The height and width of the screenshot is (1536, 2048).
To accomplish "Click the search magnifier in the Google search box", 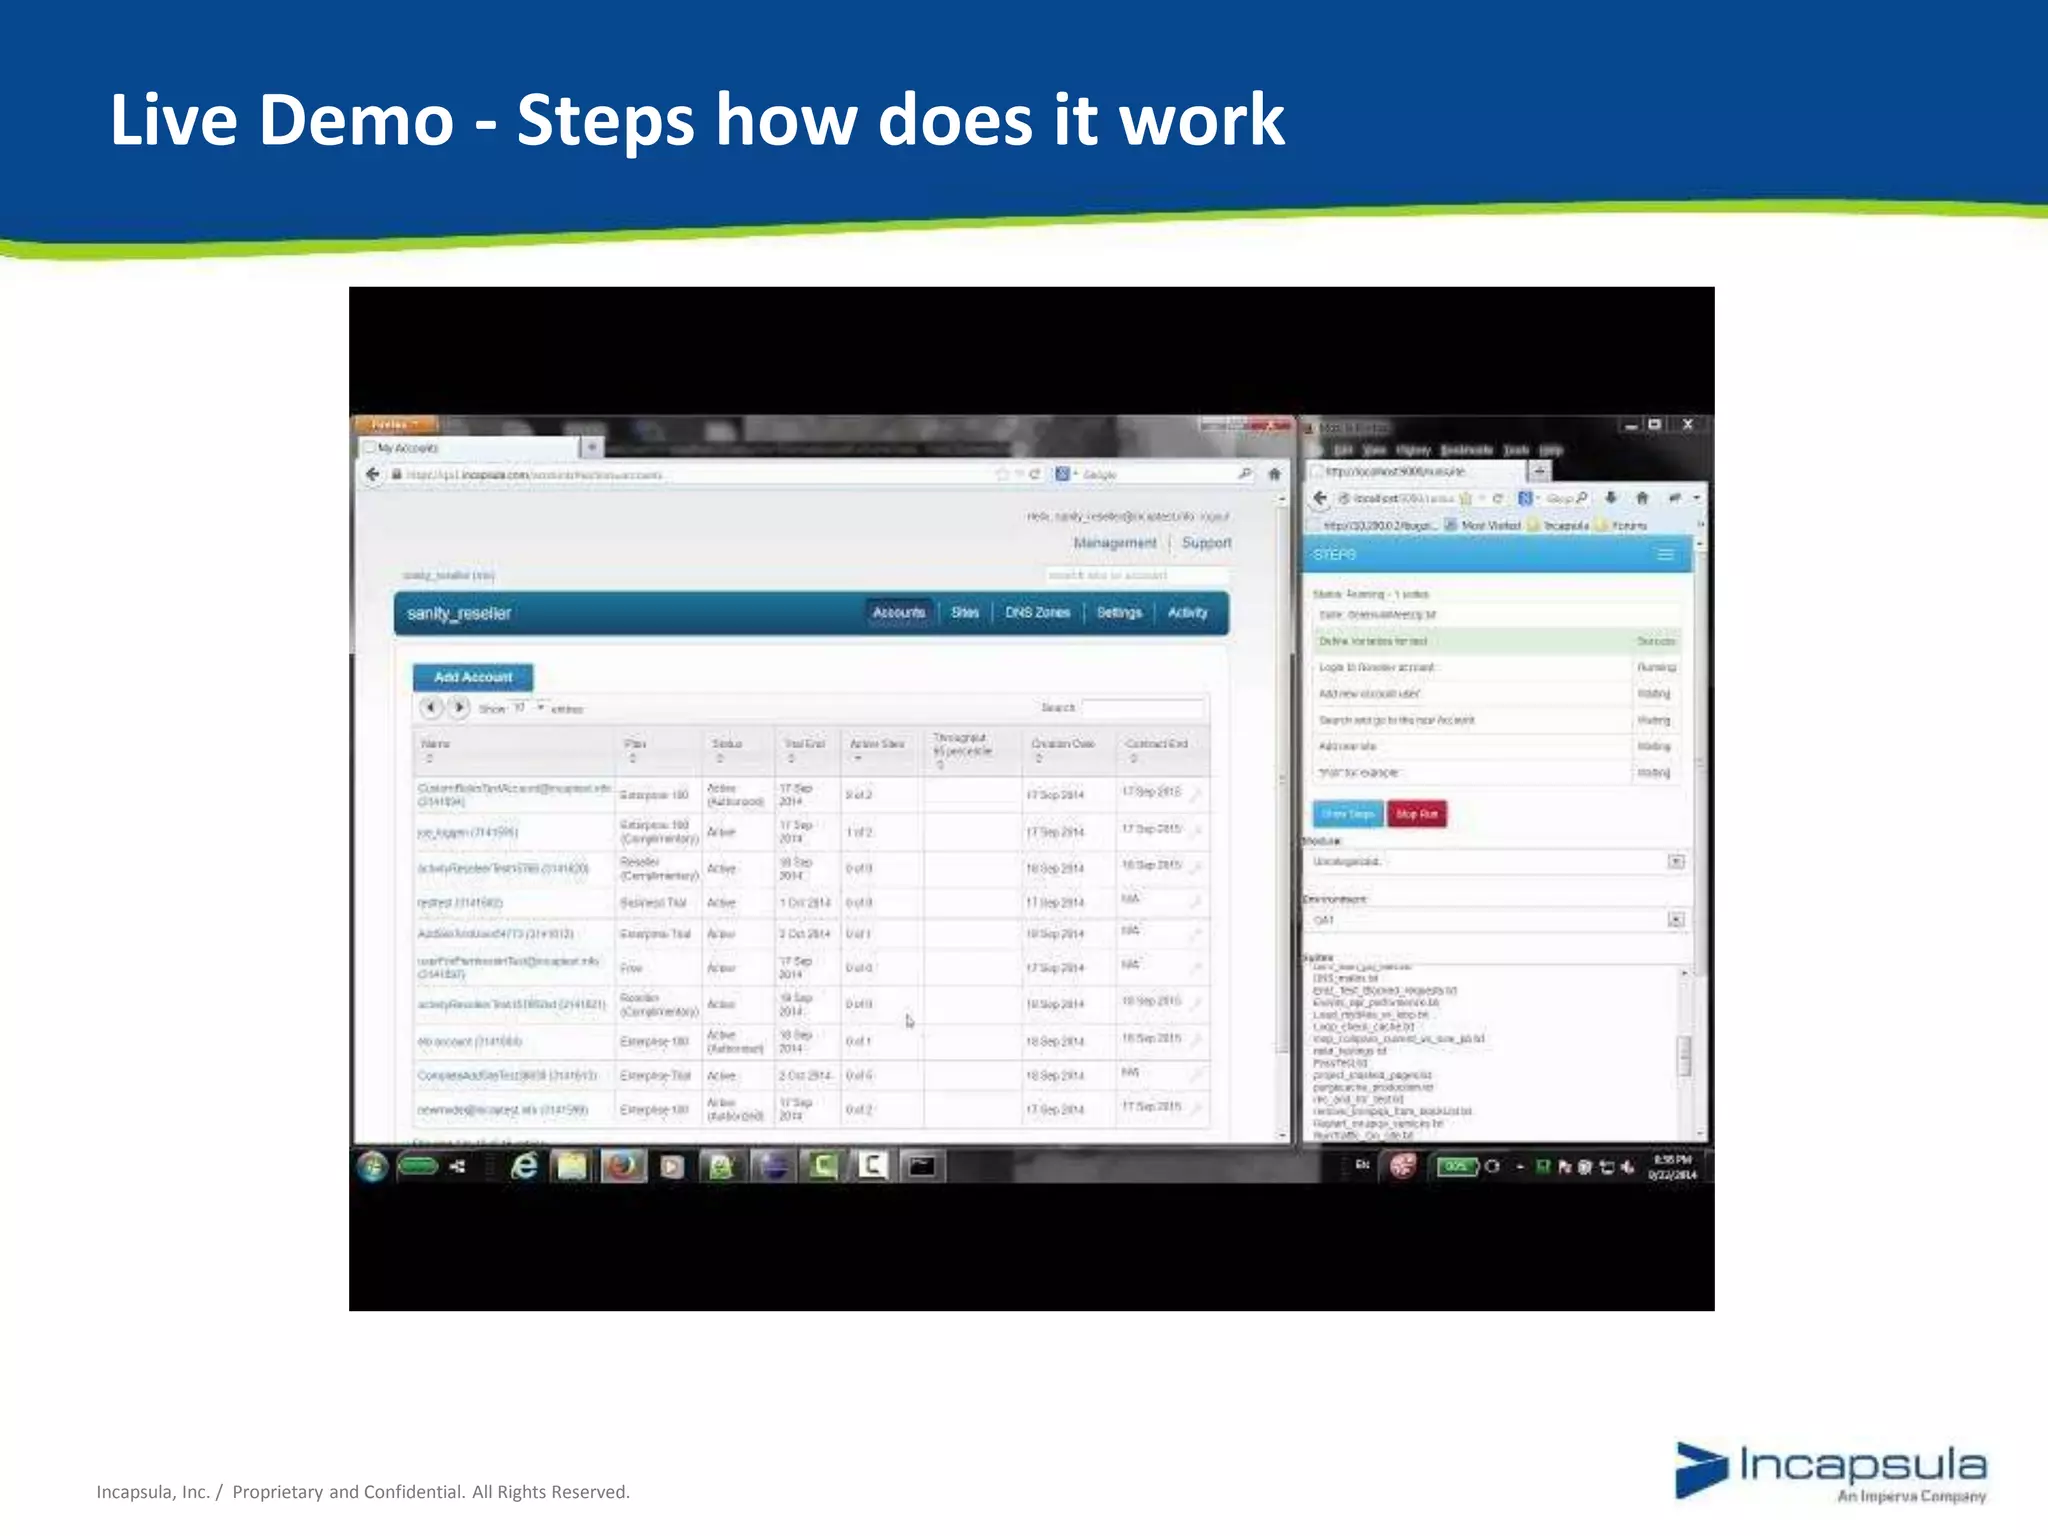I will click(x=1245, y=474).
